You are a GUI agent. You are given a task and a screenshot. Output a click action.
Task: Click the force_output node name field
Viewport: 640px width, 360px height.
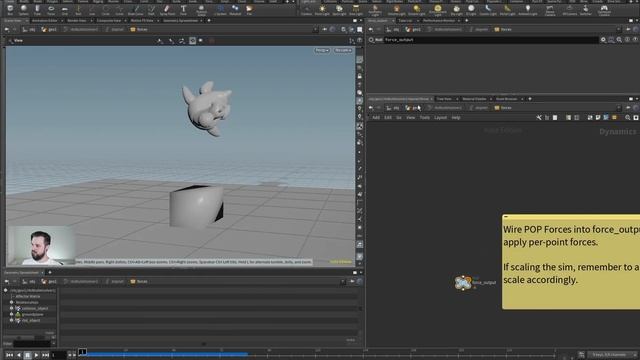pyautogui.click(x=491, y=40)
